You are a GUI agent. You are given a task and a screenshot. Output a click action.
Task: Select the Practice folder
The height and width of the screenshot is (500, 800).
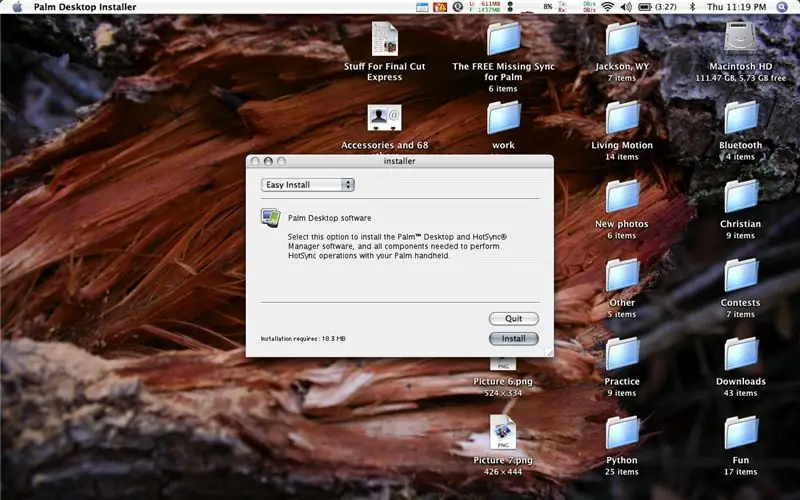tap(622, 354)
